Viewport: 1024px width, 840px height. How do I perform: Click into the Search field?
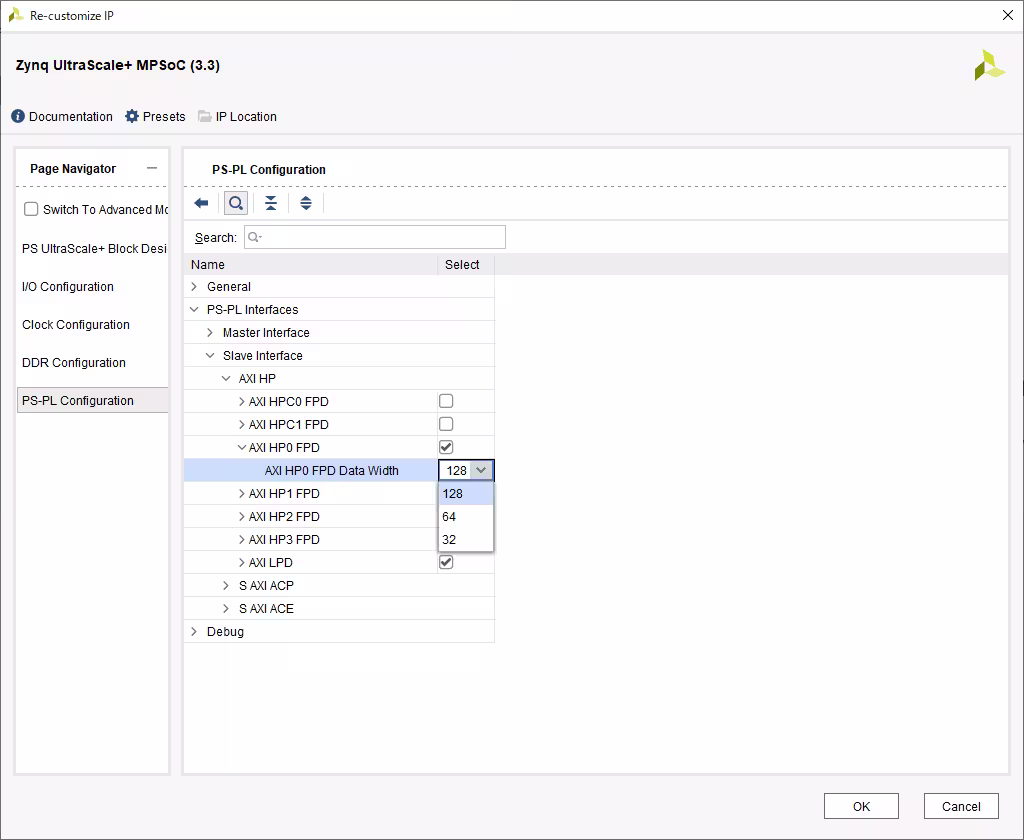pyautogui.click(x=375, y=237)
